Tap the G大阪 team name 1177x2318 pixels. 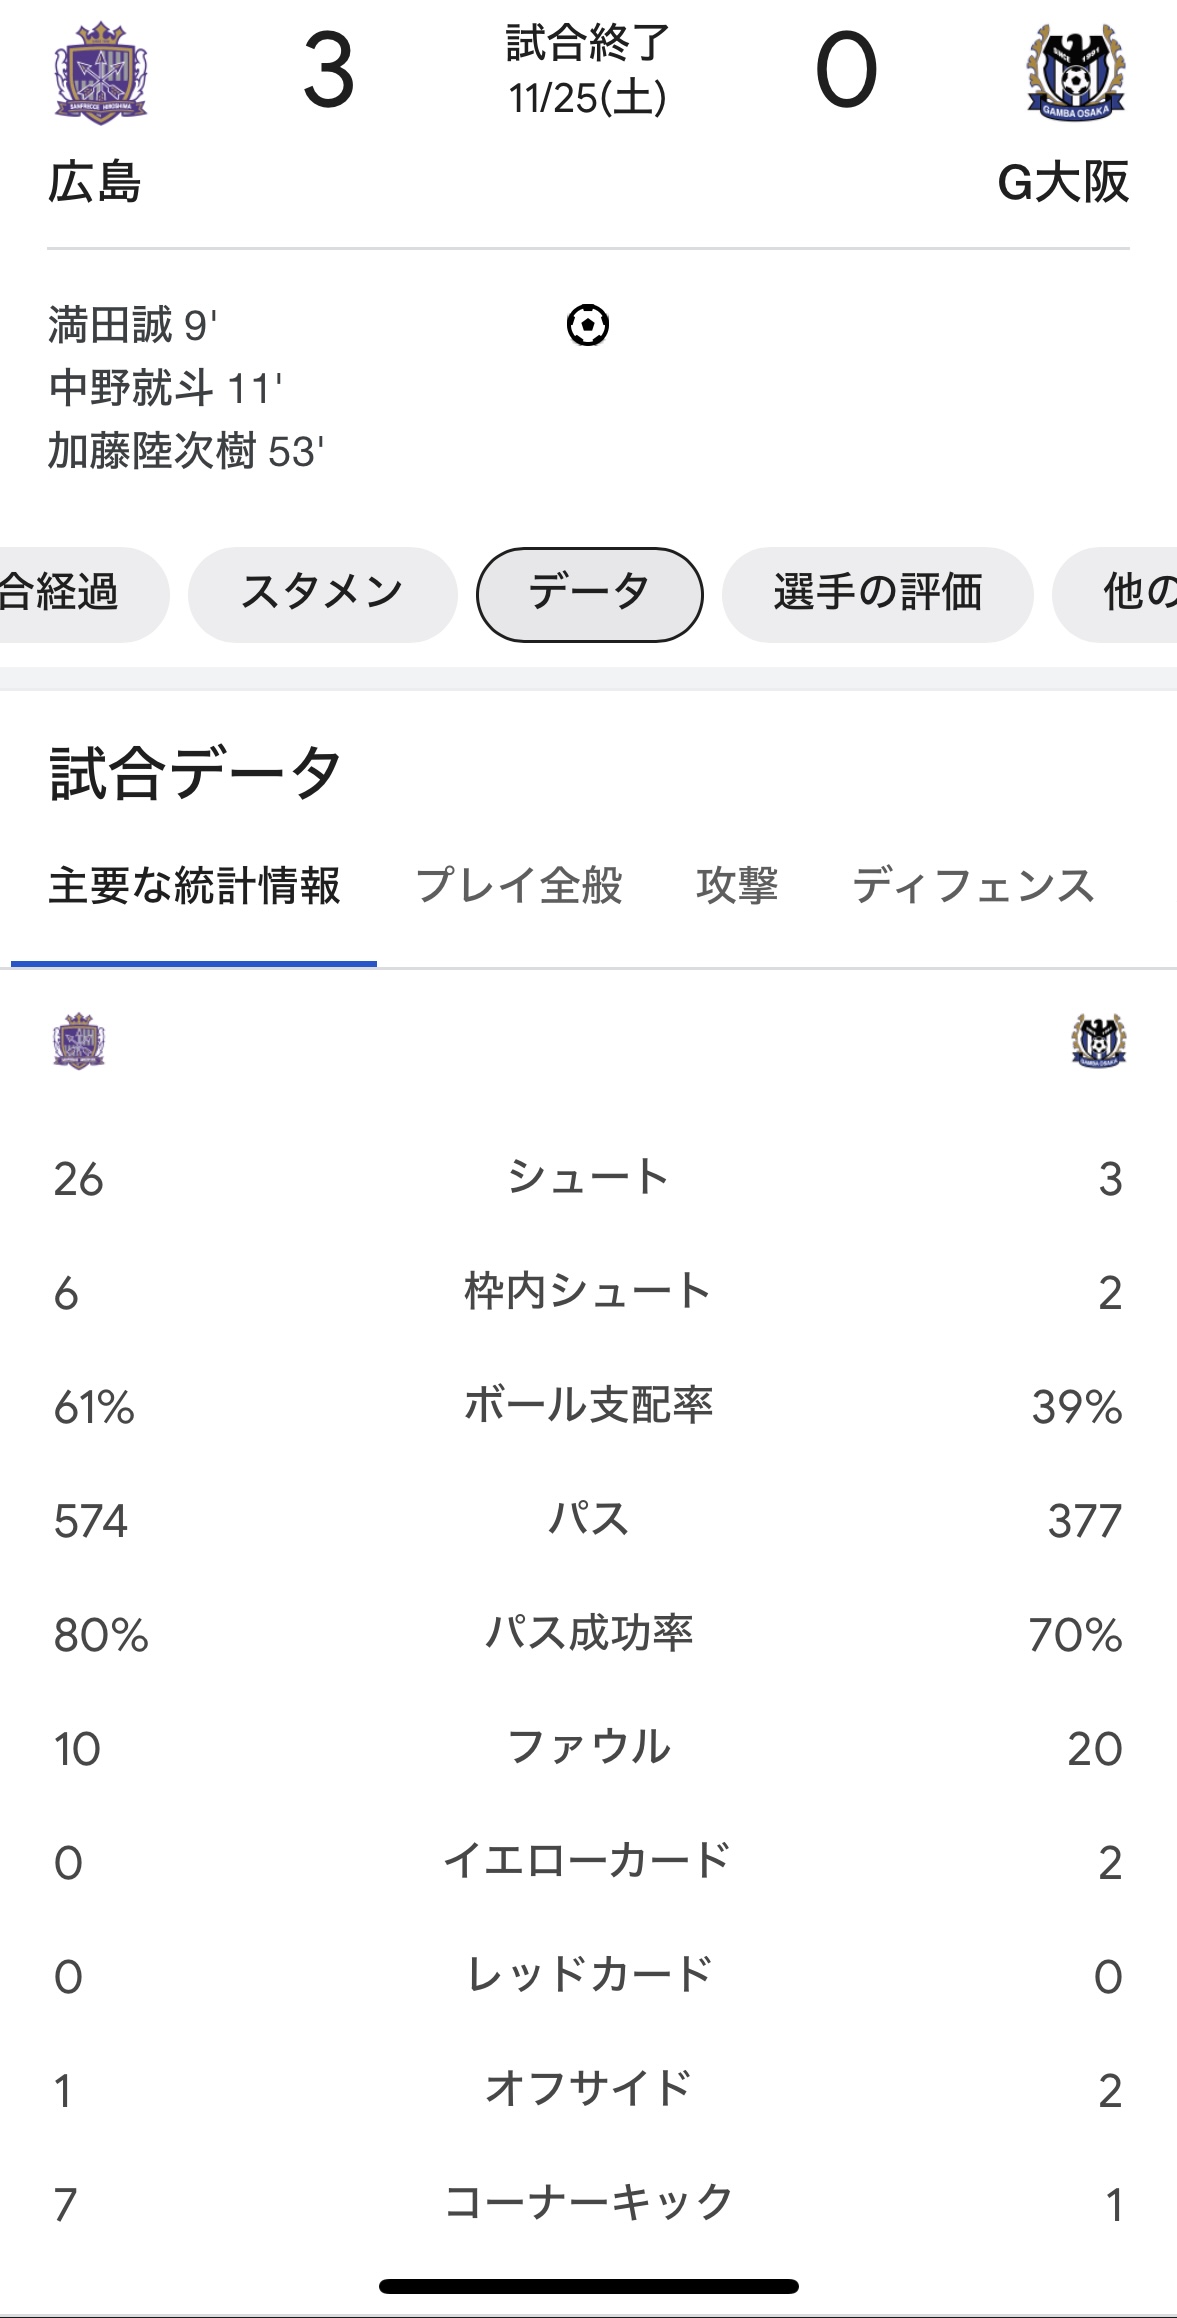click(1063, 183)
